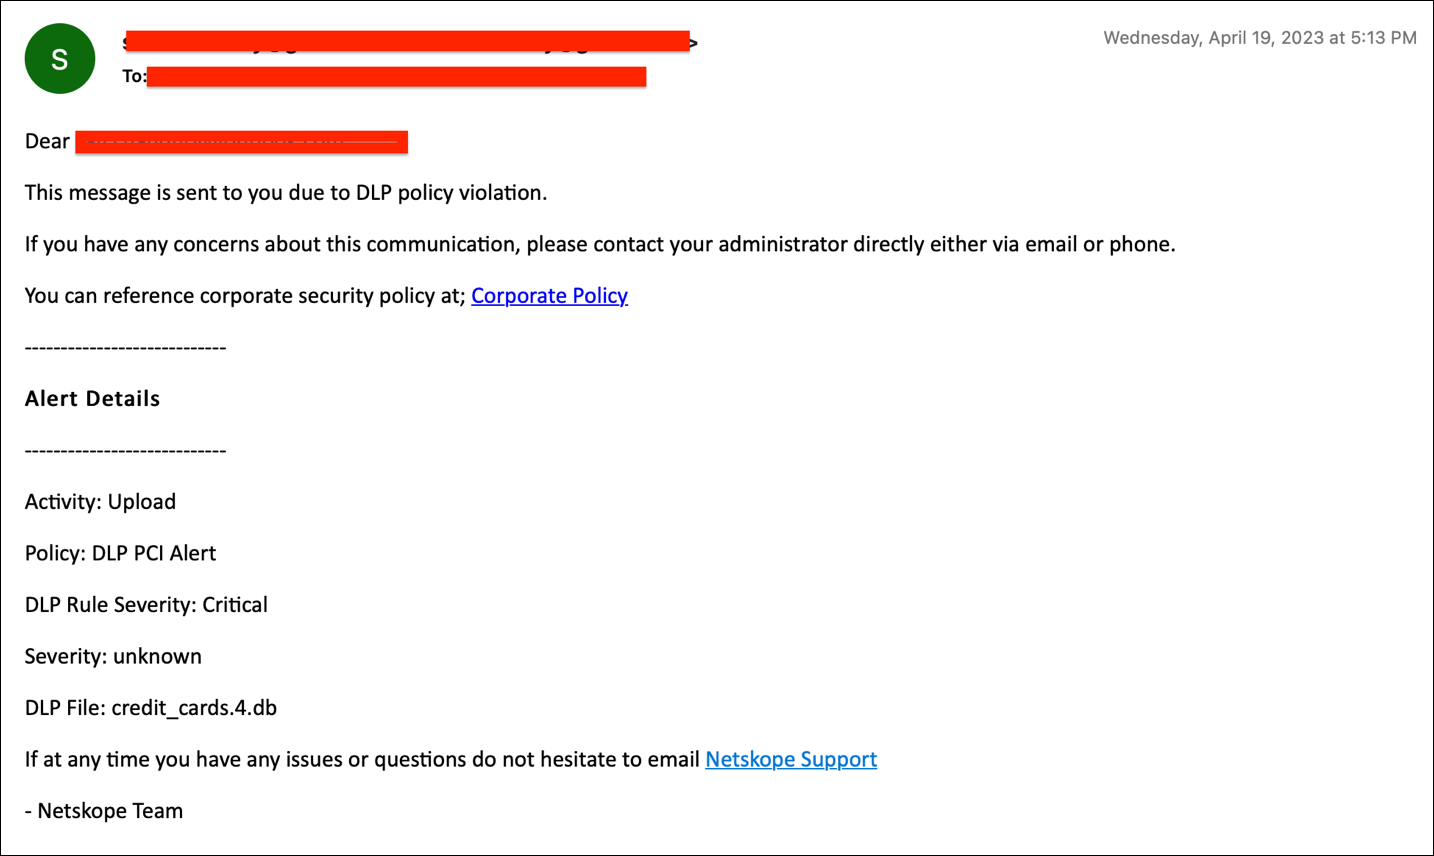Open the Corporate Policy link
The image size is (1434, 856).
tap(549, 296)
